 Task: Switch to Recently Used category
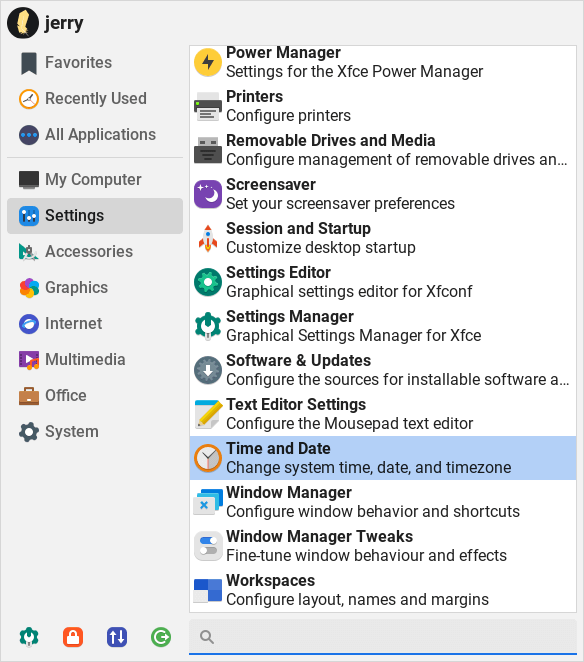(95, 98)
